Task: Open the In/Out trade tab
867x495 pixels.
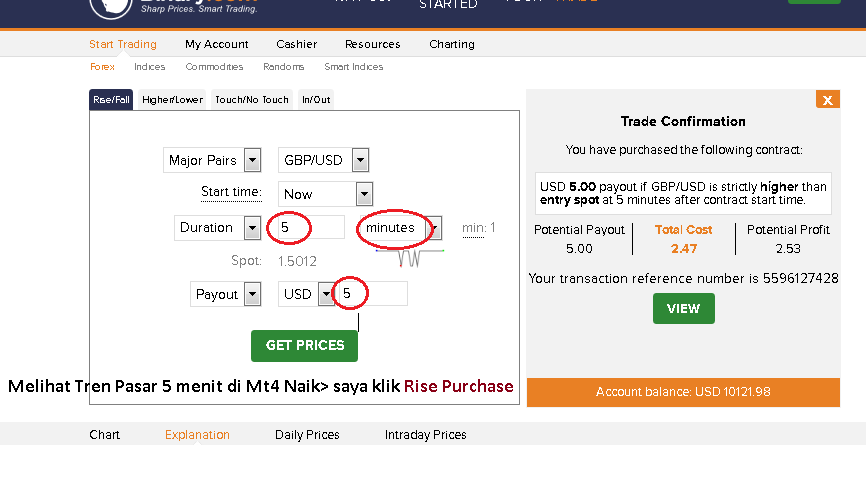Action: (316, 100)
